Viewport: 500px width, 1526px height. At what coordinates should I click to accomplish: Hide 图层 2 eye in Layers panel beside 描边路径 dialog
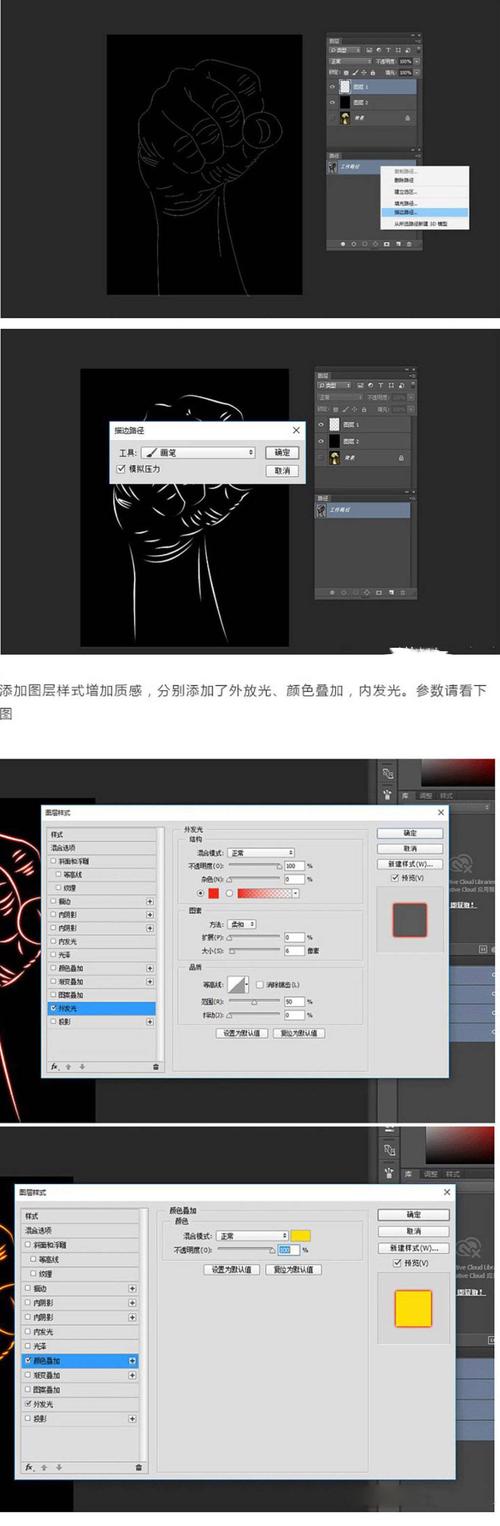tap(322, 440)
